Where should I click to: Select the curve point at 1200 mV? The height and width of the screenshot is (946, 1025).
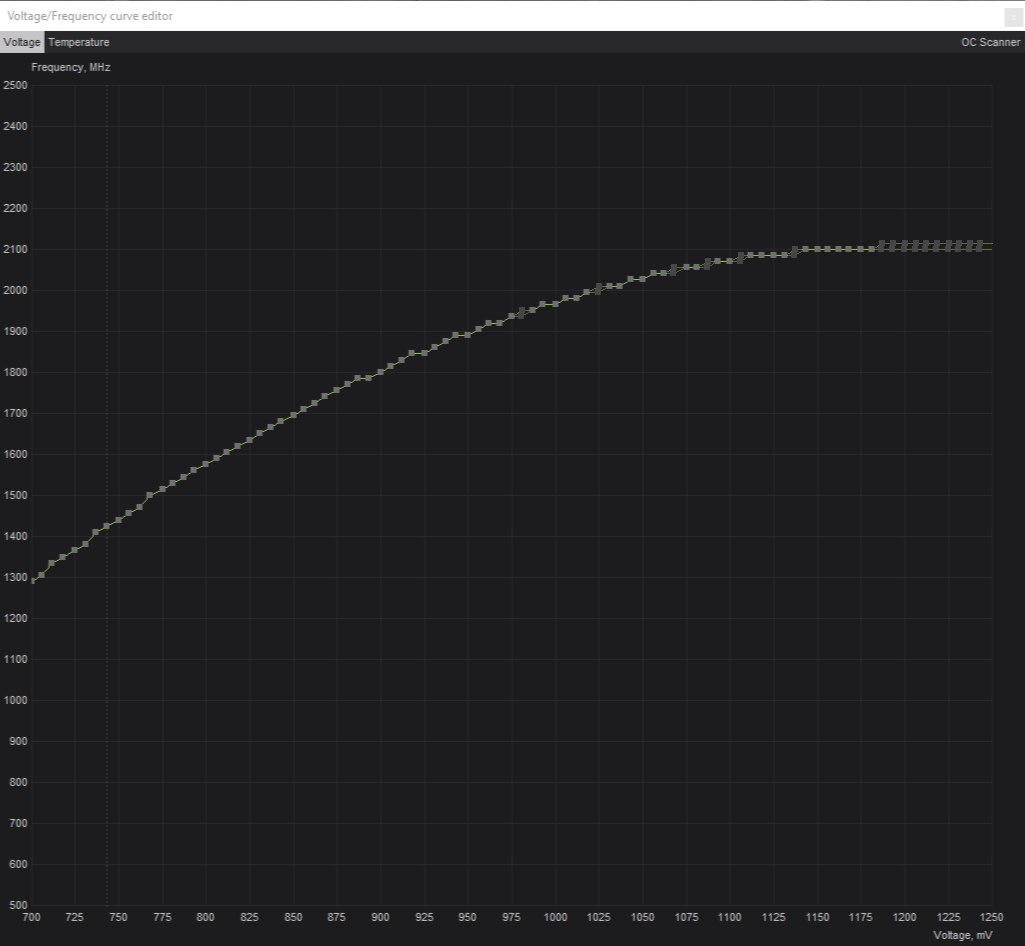tap(905, 246)
